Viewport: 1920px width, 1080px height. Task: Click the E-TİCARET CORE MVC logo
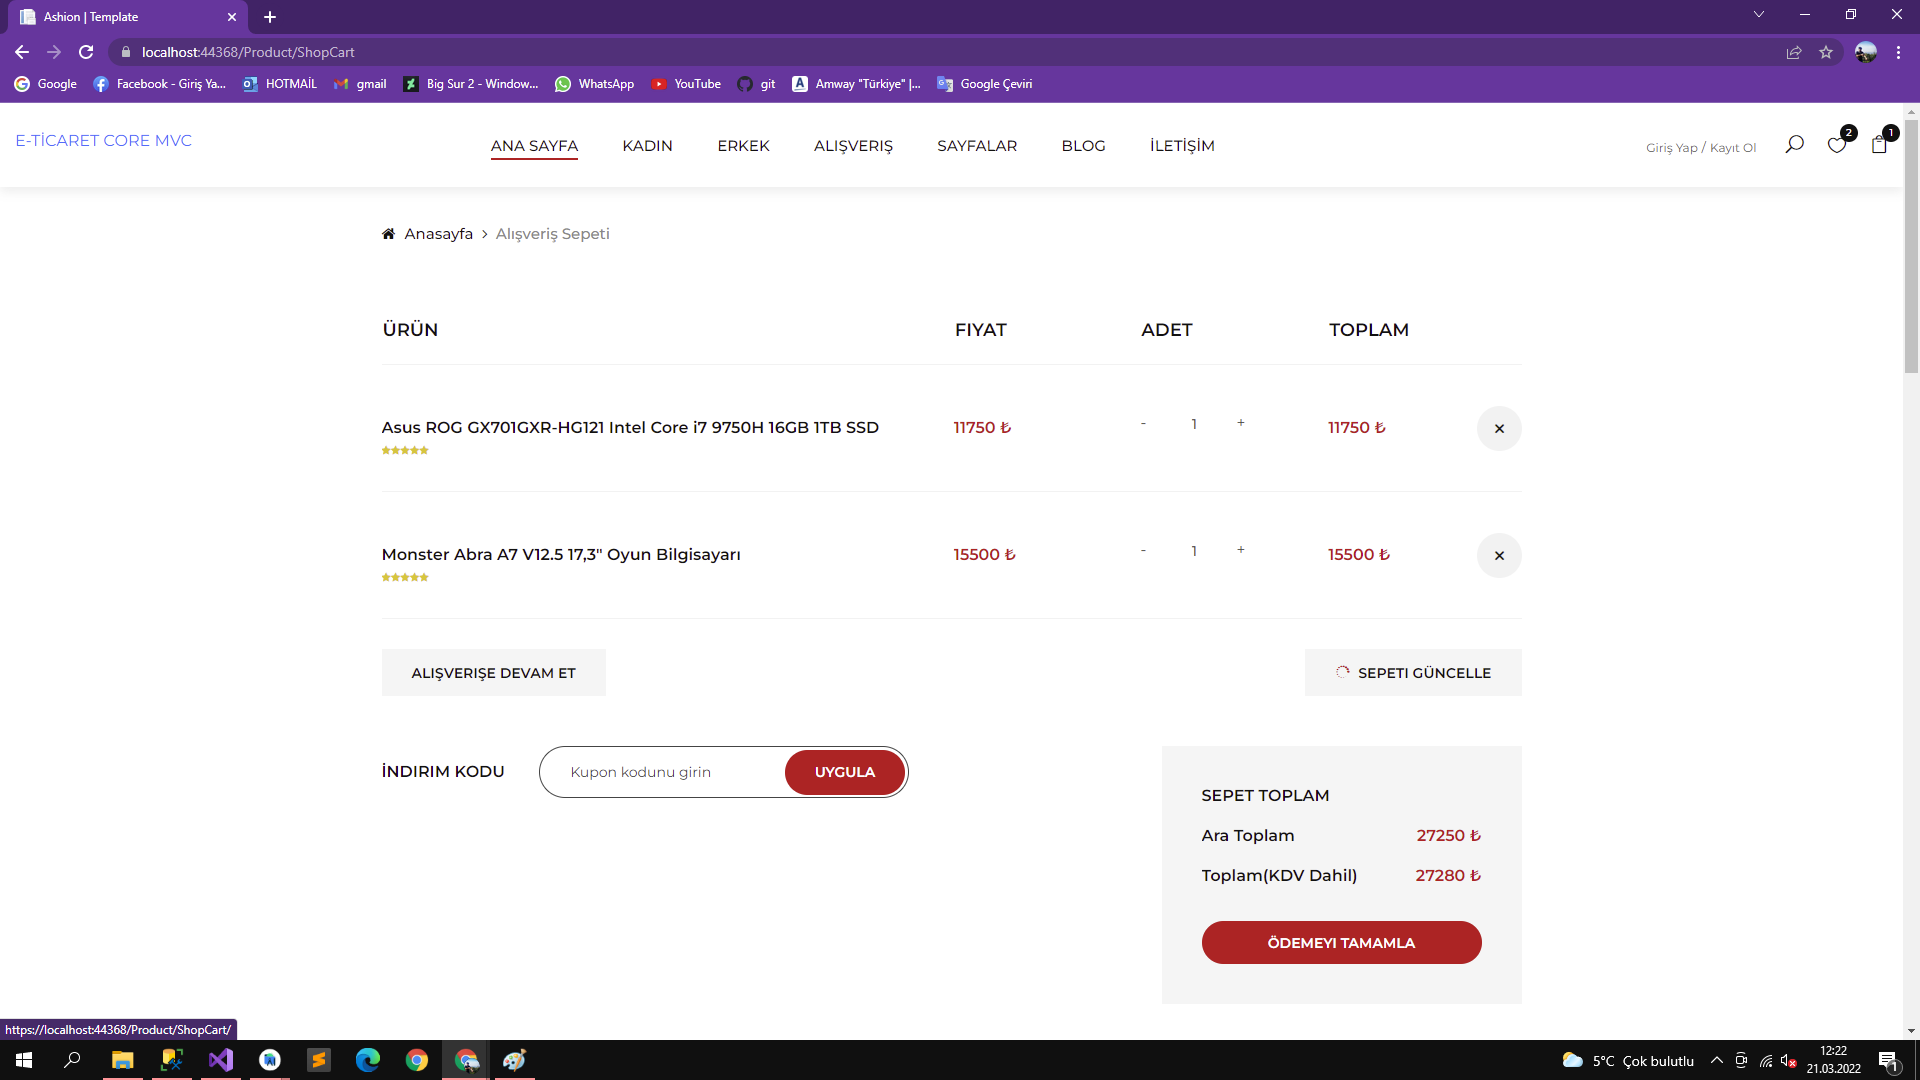103,141
